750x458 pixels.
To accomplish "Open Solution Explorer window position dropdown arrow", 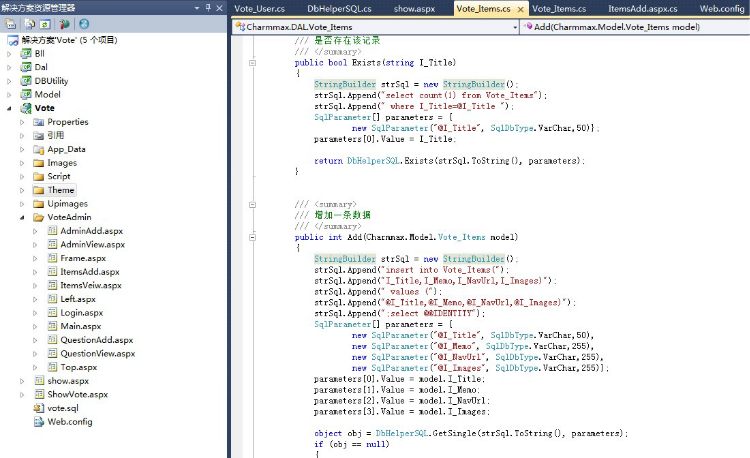I will point(197,8).
